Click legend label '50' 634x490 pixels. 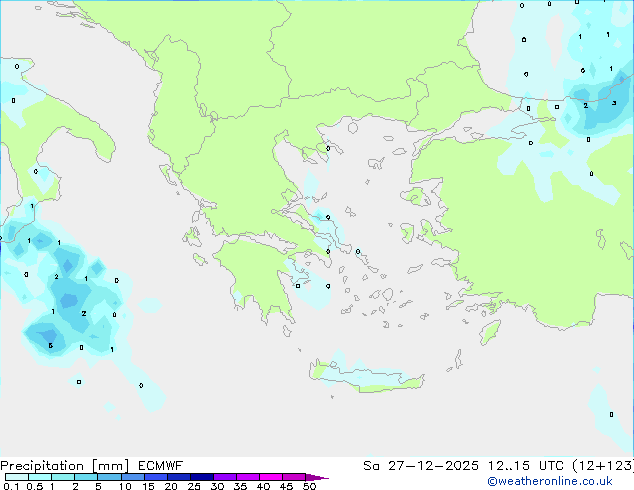(x=309, y=486)
